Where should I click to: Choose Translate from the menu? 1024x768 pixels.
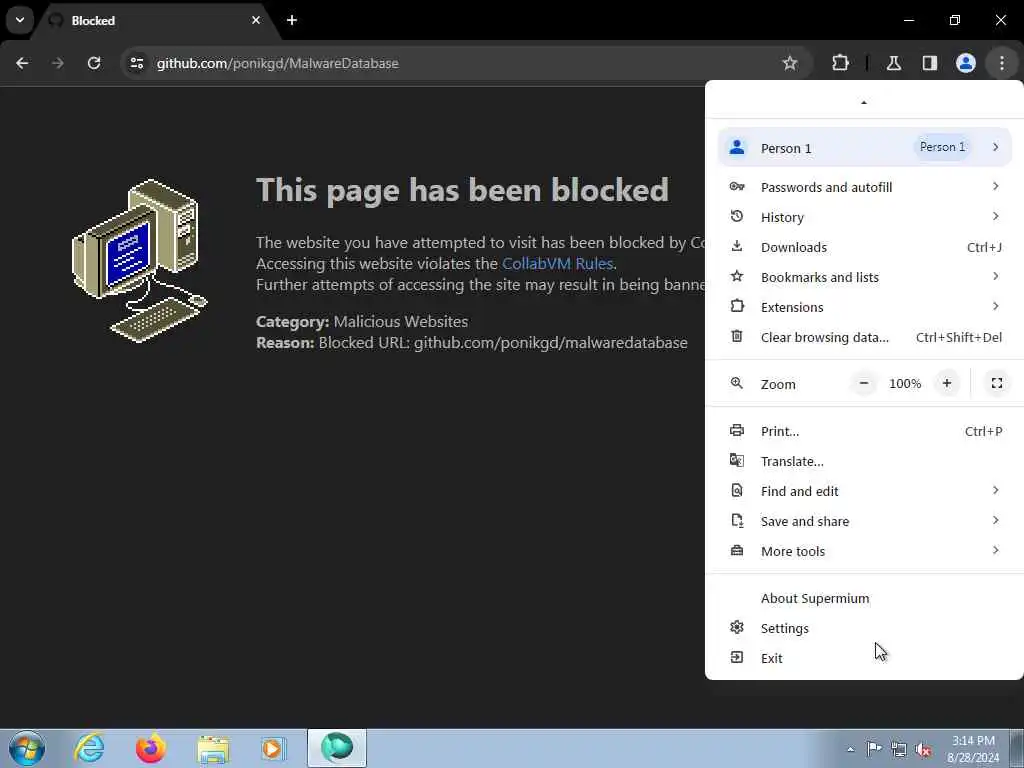tap(865, 462)
